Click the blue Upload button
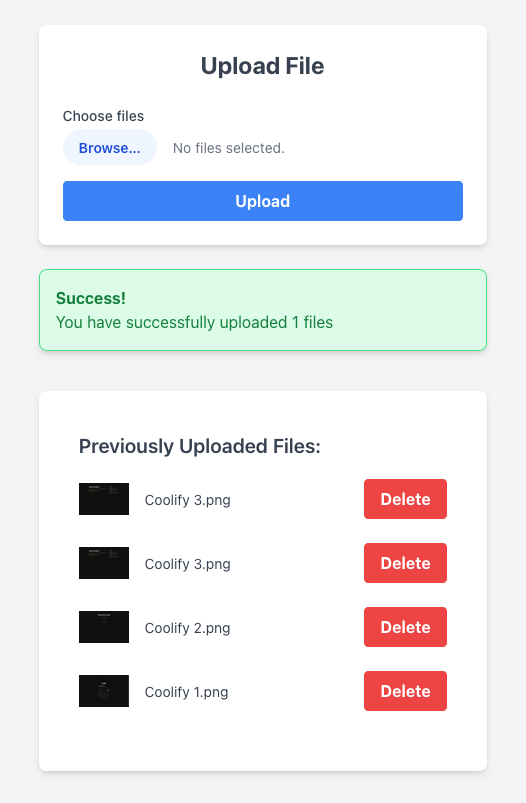 [263, 201]
